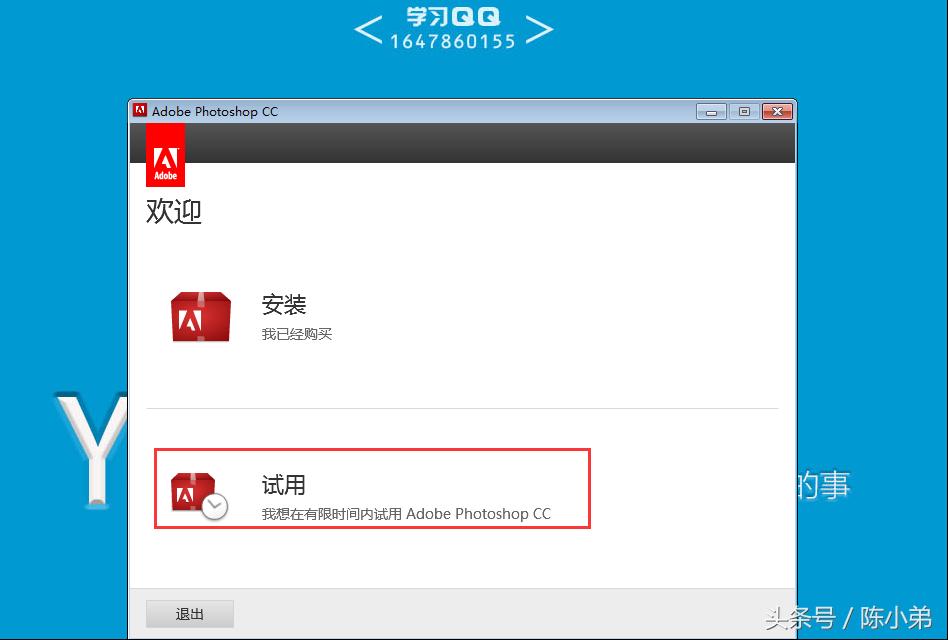
Task: Click the Adobe Photoshop CC title text
Action: [x=215, y=111]
